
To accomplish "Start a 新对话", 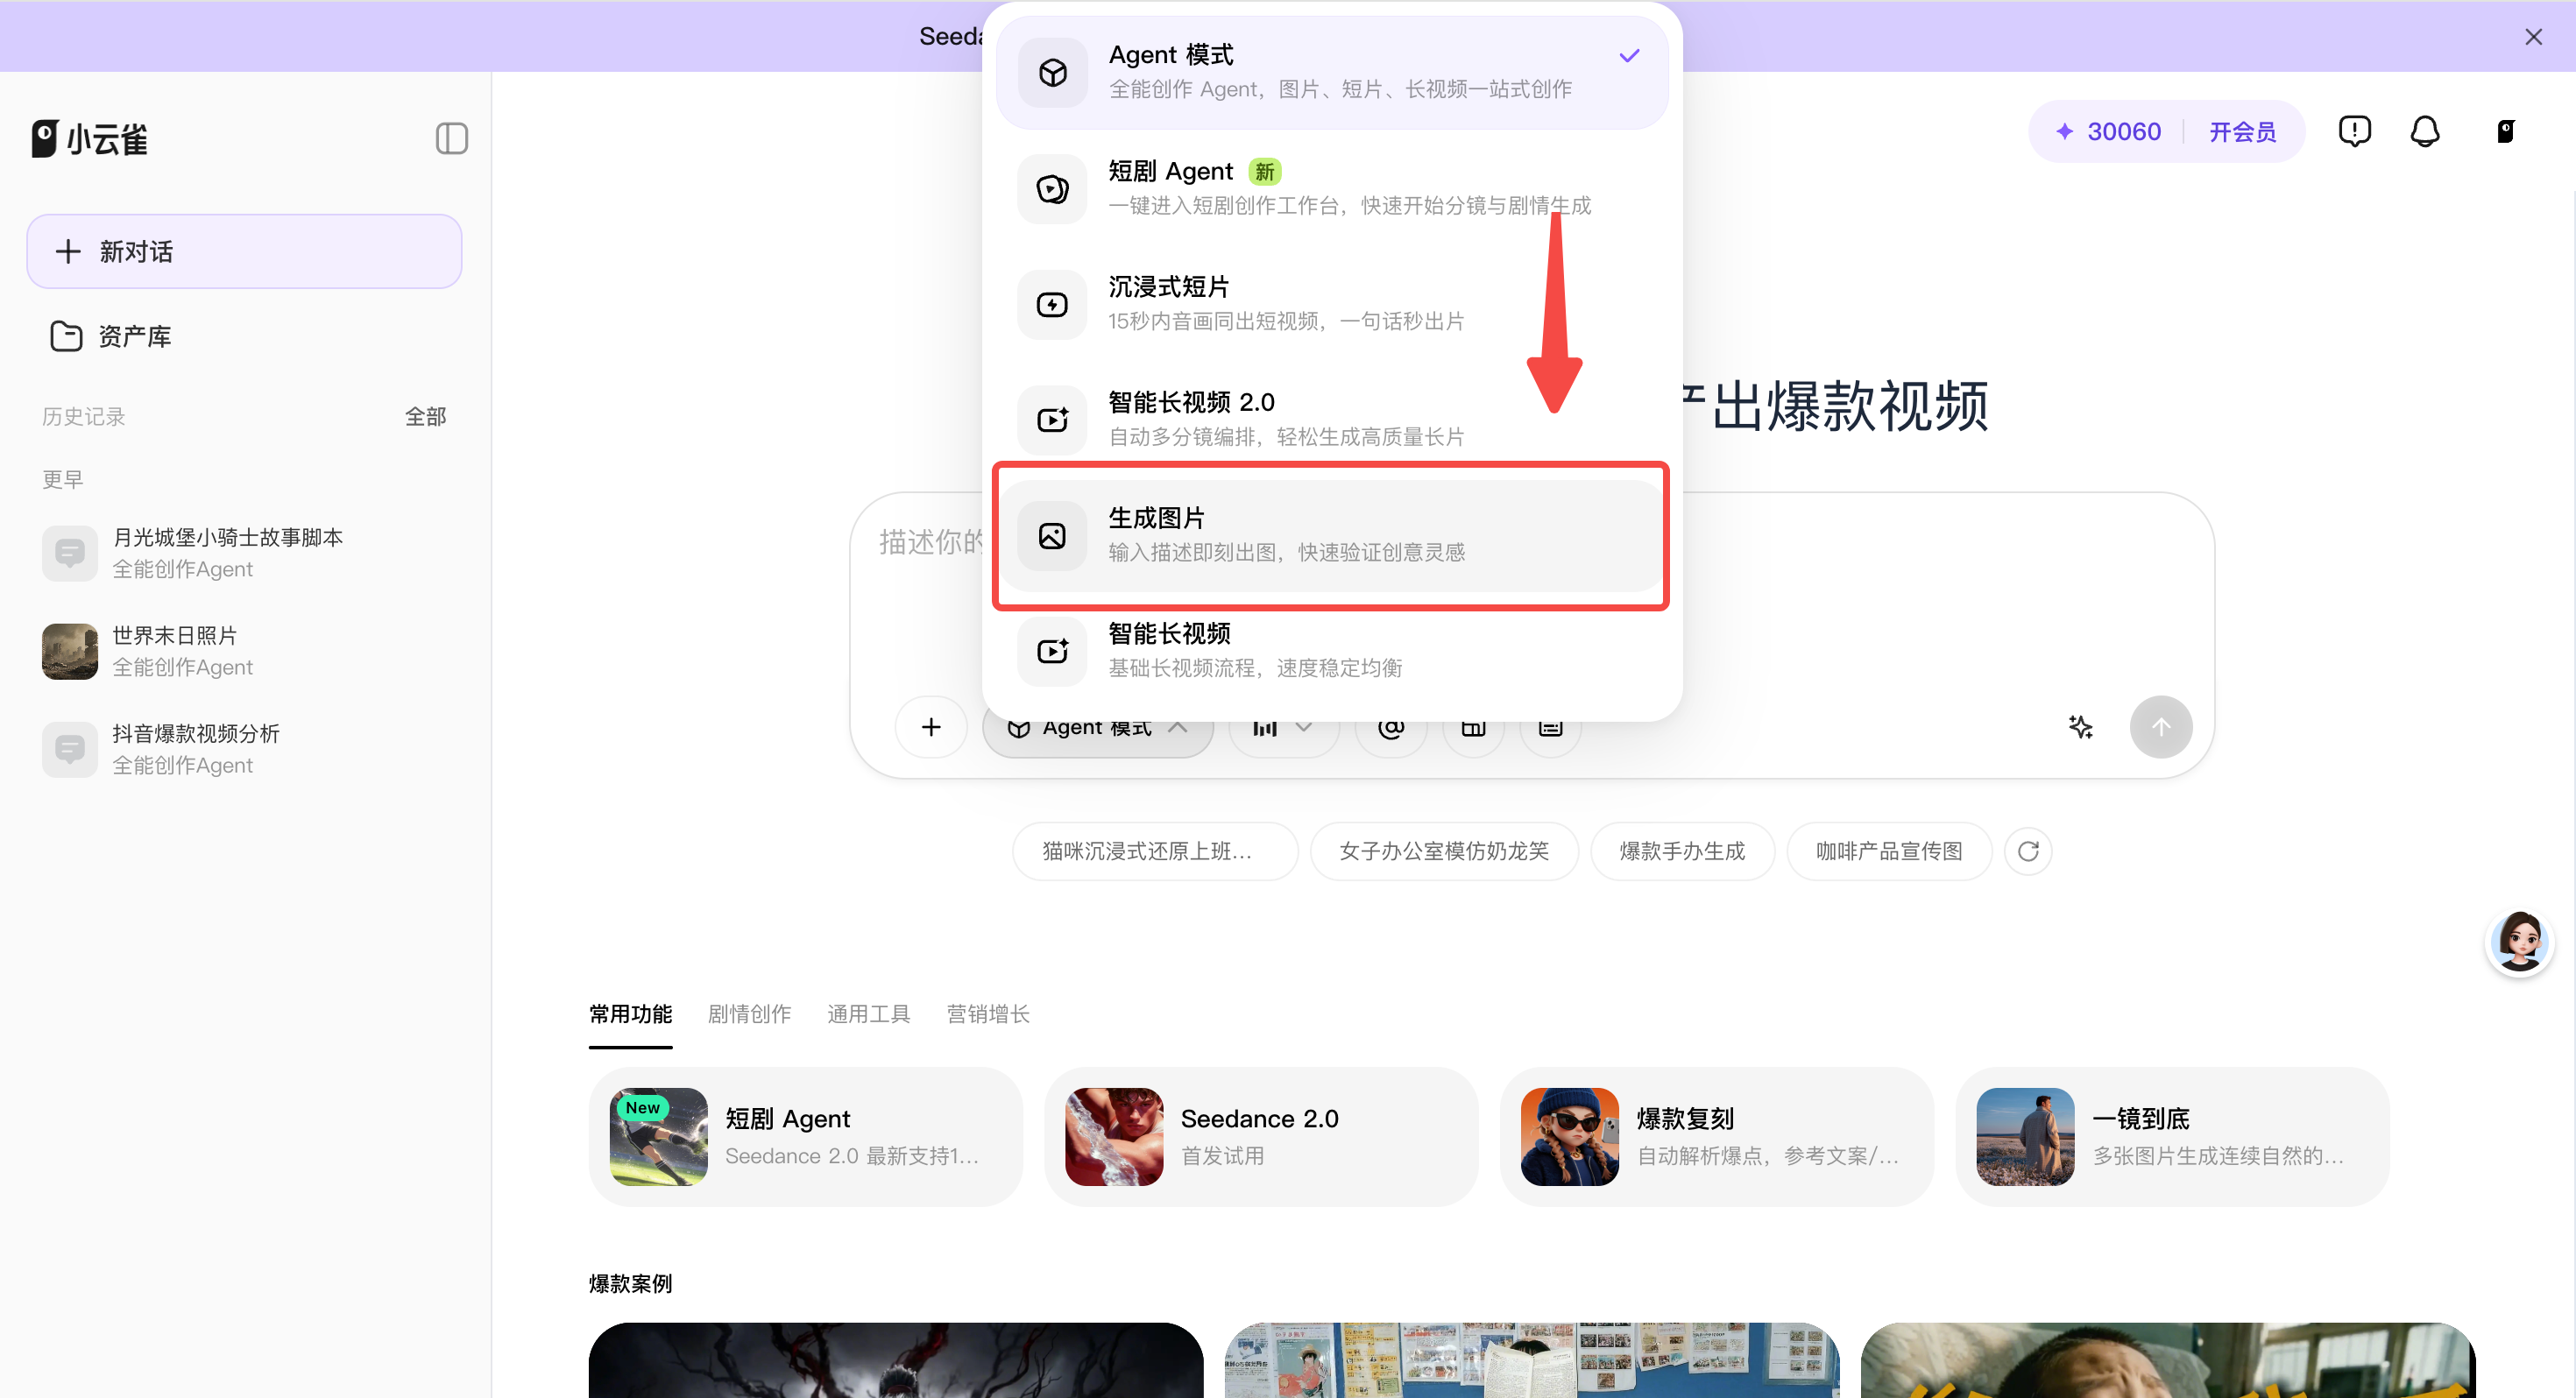I will (x=244, y=251).
